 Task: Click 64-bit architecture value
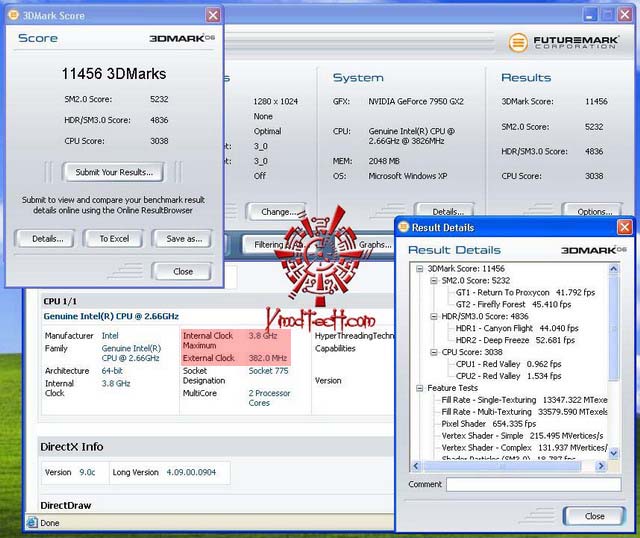(112, 371)
